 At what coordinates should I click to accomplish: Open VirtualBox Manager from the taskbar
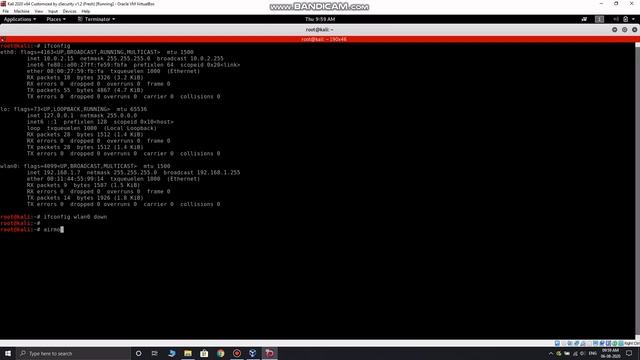click(x=253, y=353)
